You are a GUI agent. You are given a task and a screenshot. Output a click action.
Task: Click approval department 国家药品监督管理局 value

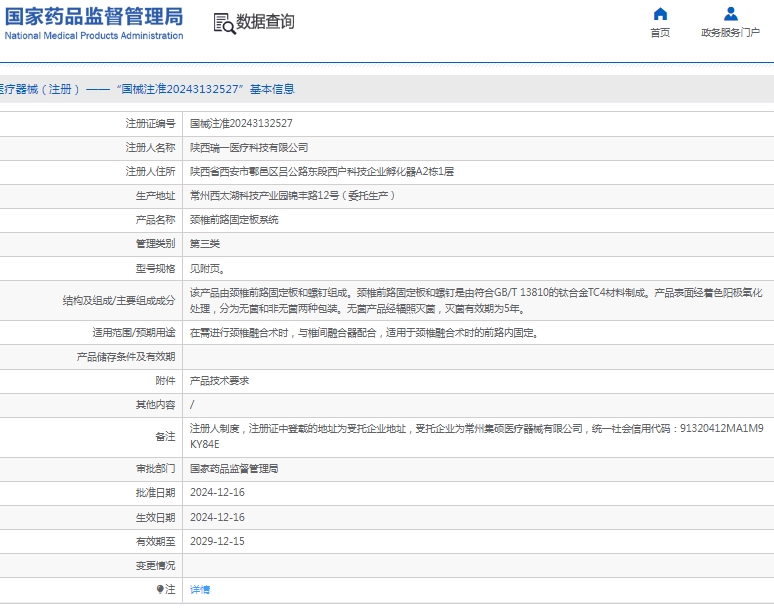234,469
